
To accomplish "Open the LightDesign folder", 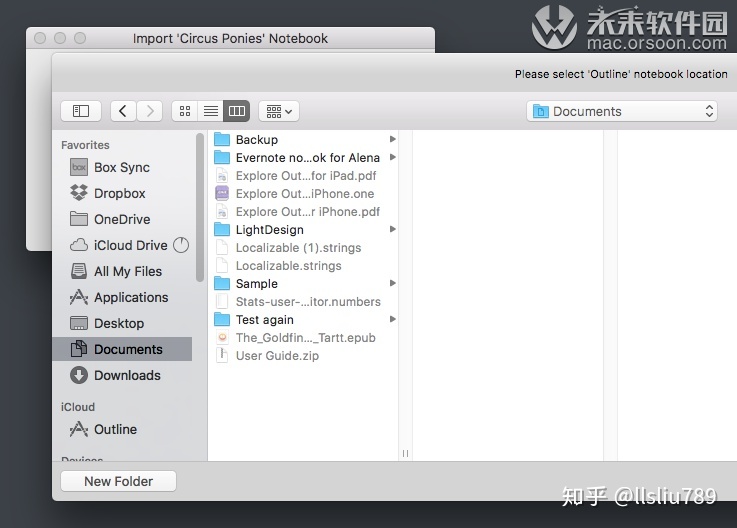I will 269,229.
